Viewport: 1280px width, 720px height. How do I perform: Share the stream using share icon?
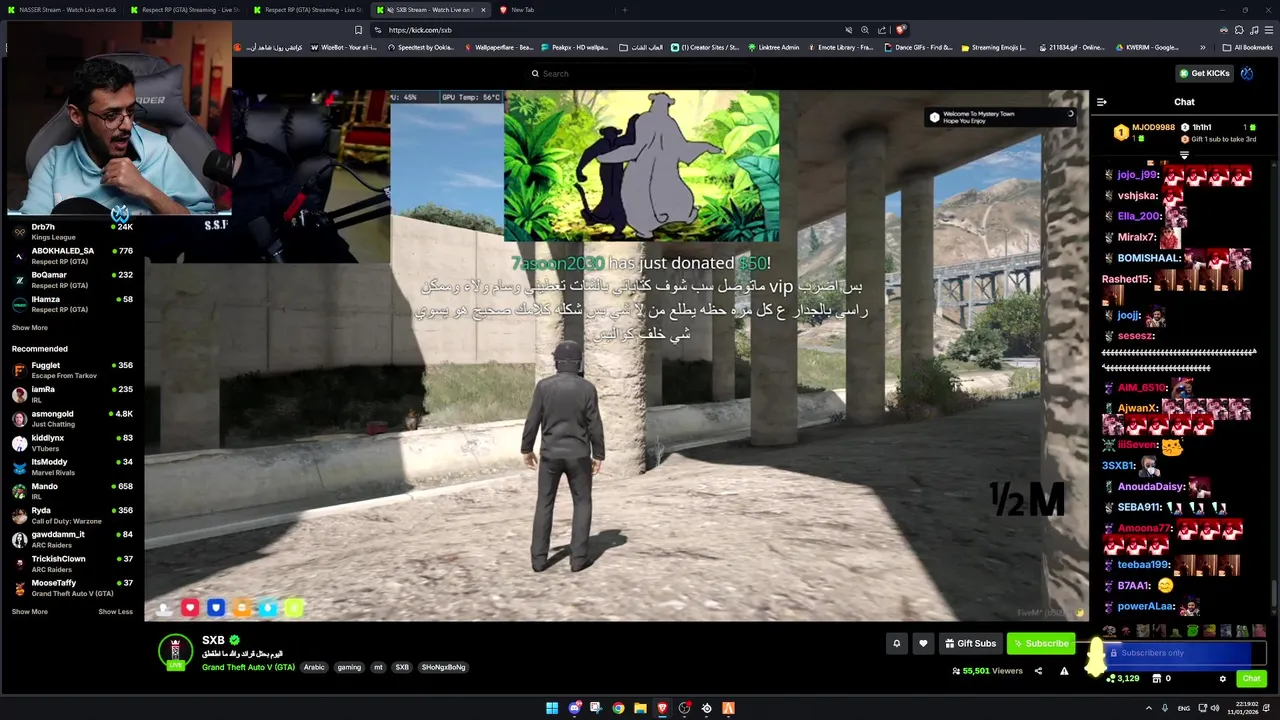1038,671
